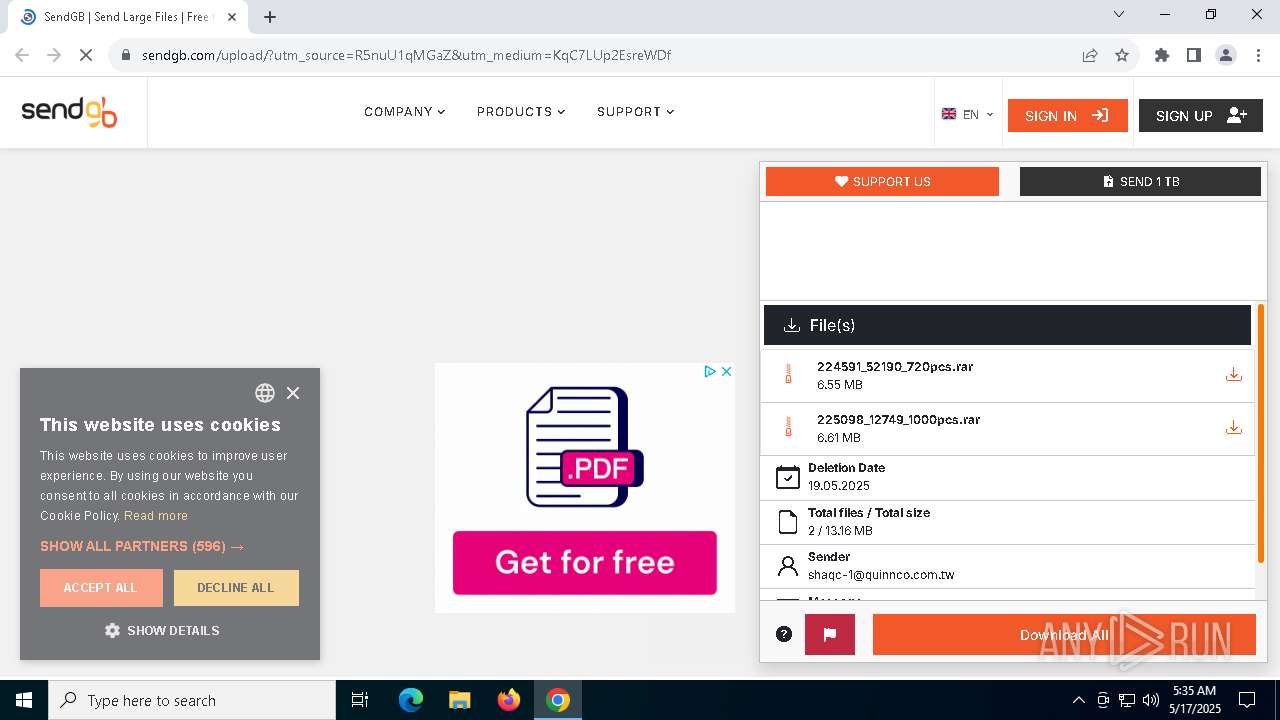
Task: Open Windows Start menu
Action: [24, 700]
